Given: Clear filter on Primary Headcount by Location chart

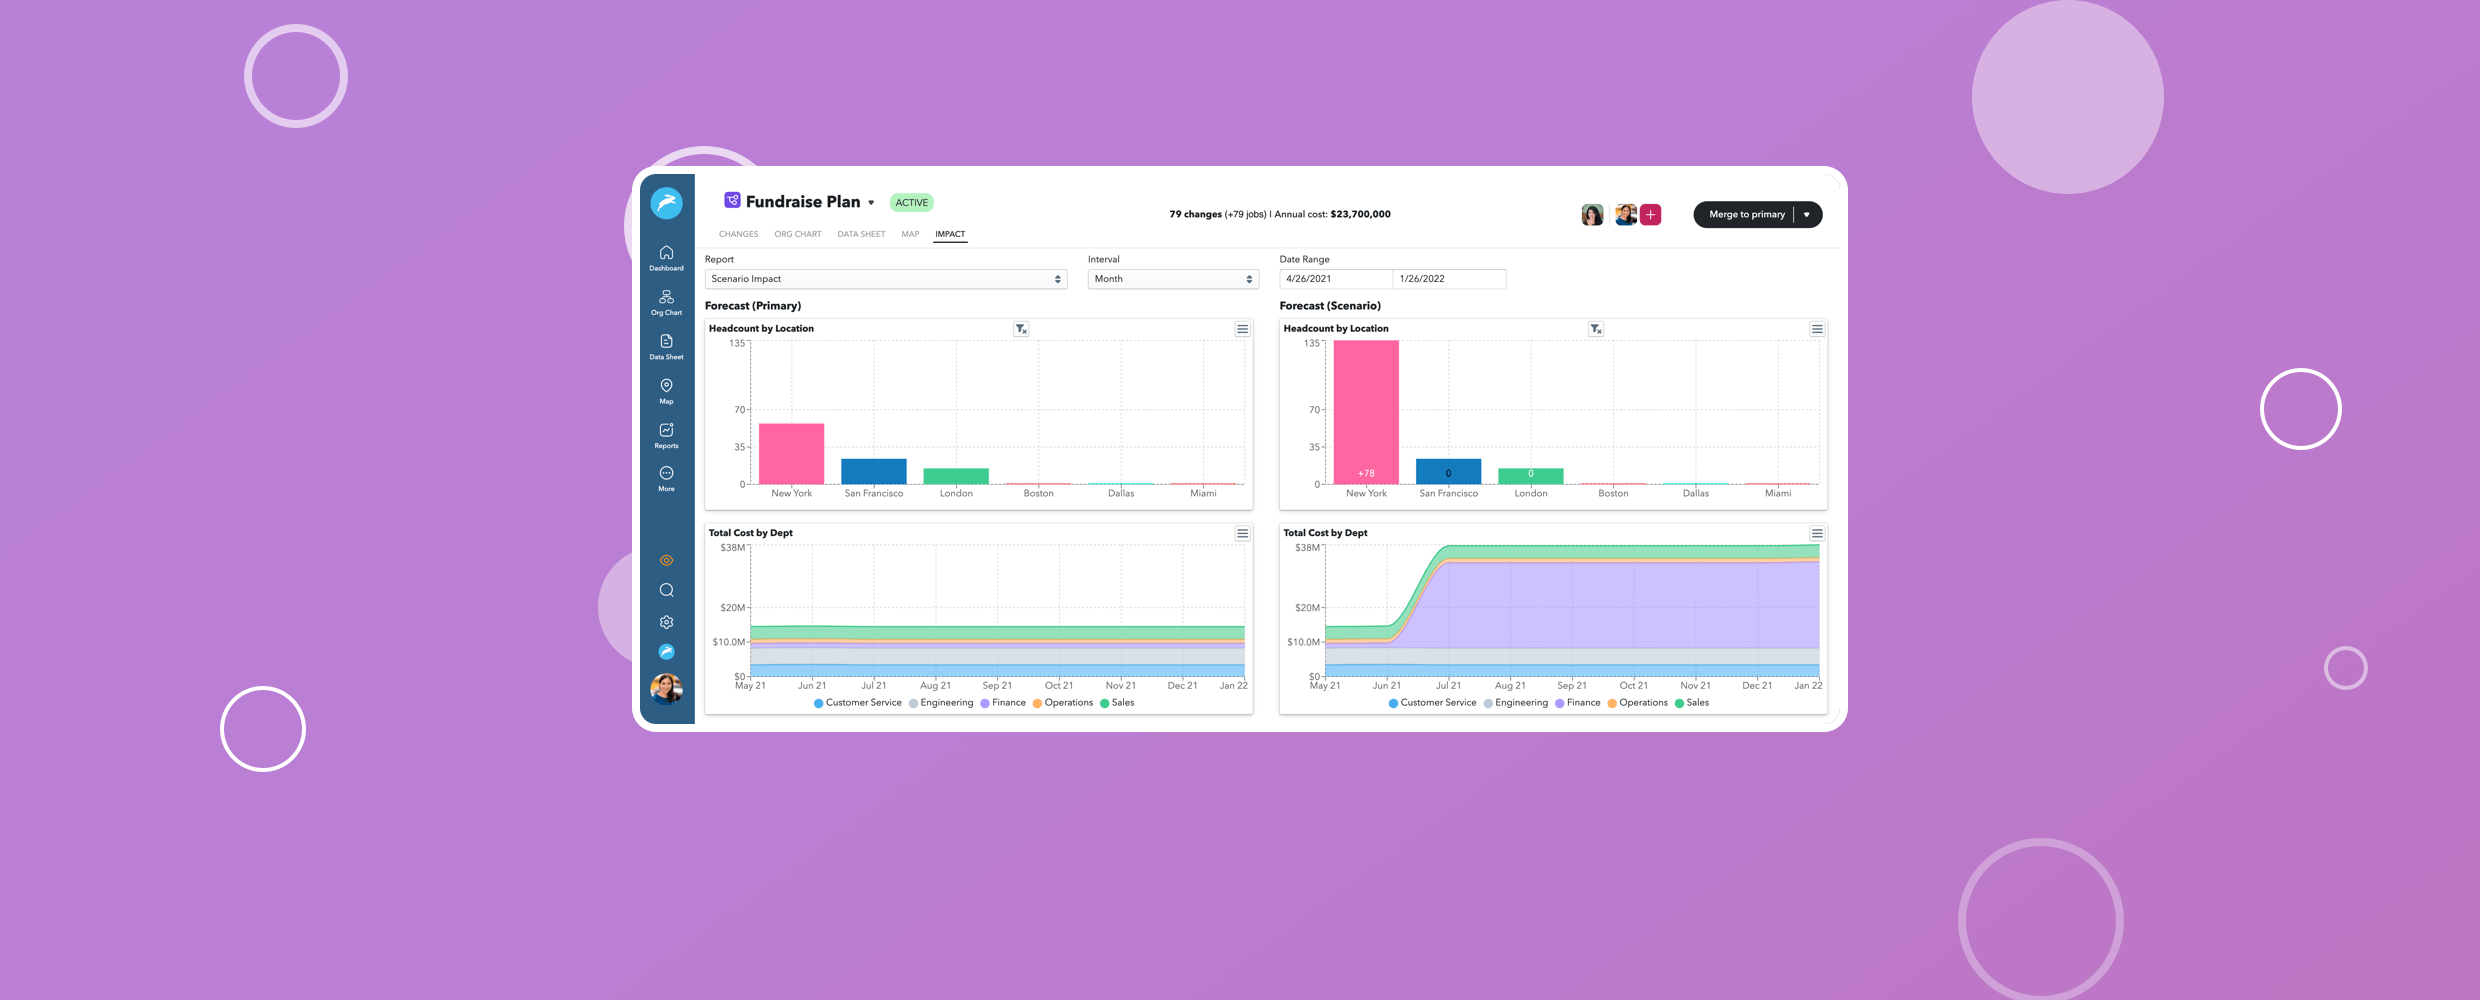Looking at the screenshot, I should pyautogui.click(x=1021, y=329).
